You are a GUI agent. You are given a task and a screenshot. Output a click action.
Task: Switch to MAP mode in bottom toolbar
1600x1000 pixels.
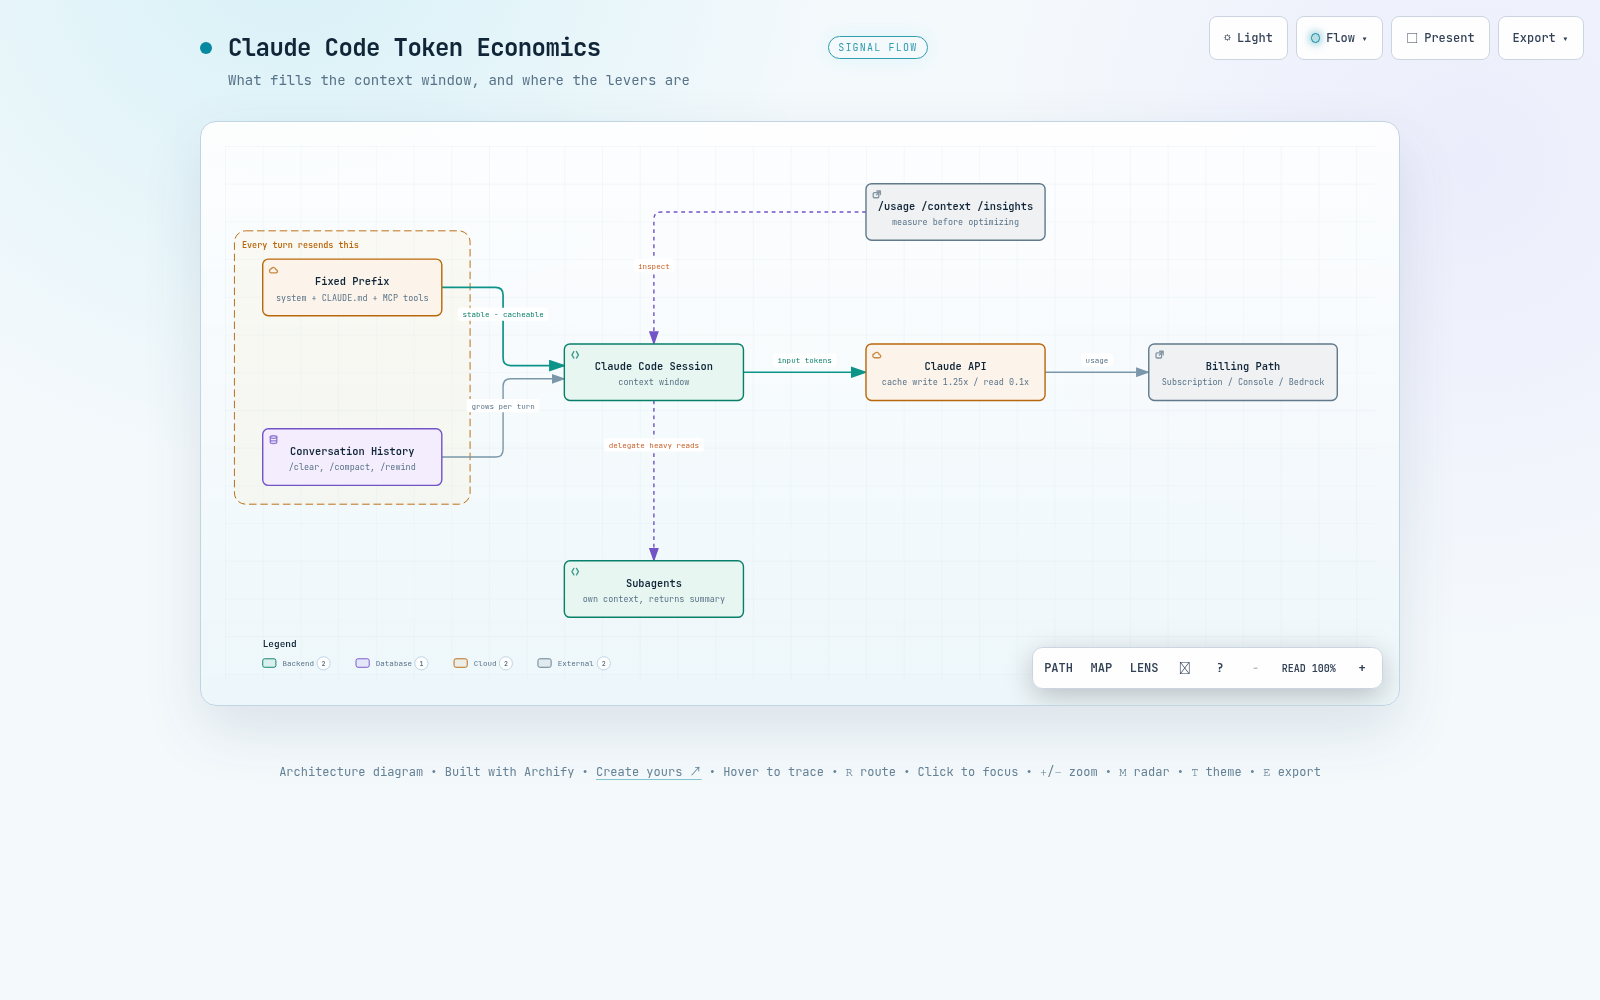[1101, 668]
